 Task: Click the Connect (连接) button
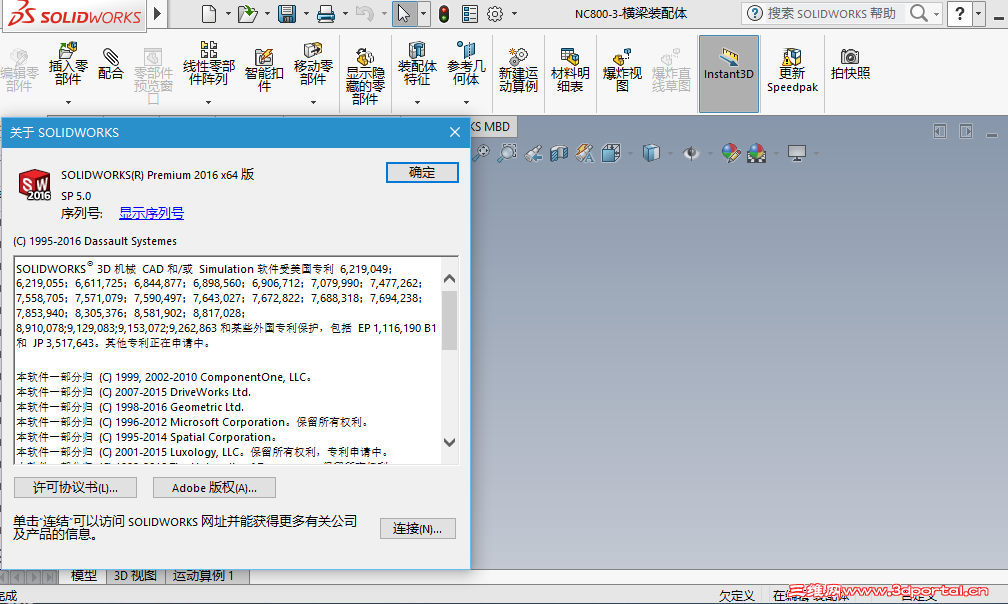418,529
